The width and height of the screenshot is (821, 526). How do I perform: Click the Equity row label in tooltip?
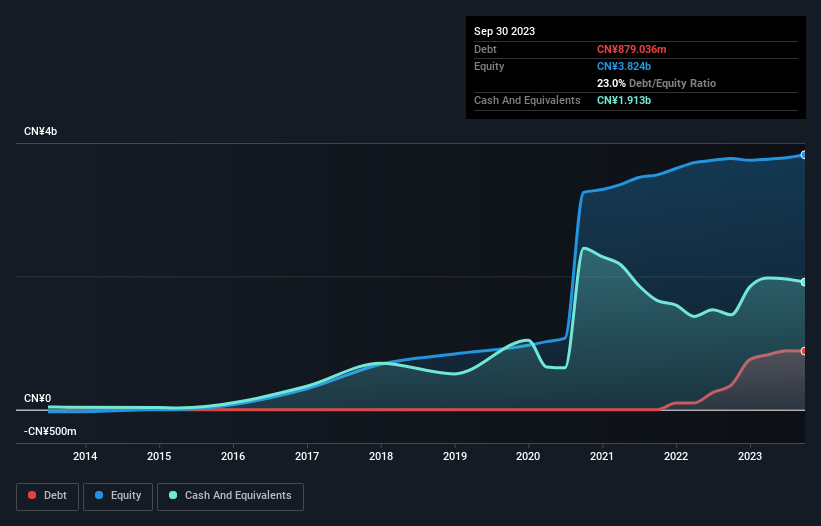[489, 66]
